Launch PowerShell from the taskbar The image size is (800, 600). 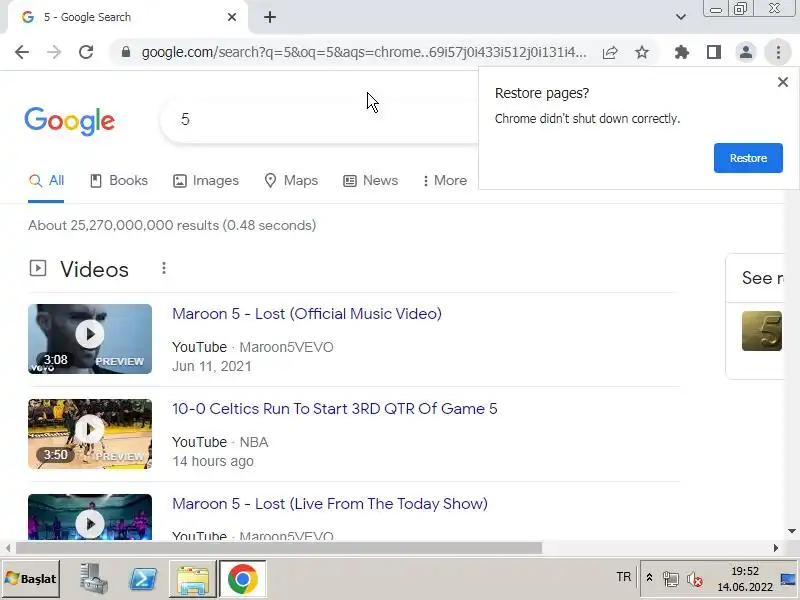point(143,579)
